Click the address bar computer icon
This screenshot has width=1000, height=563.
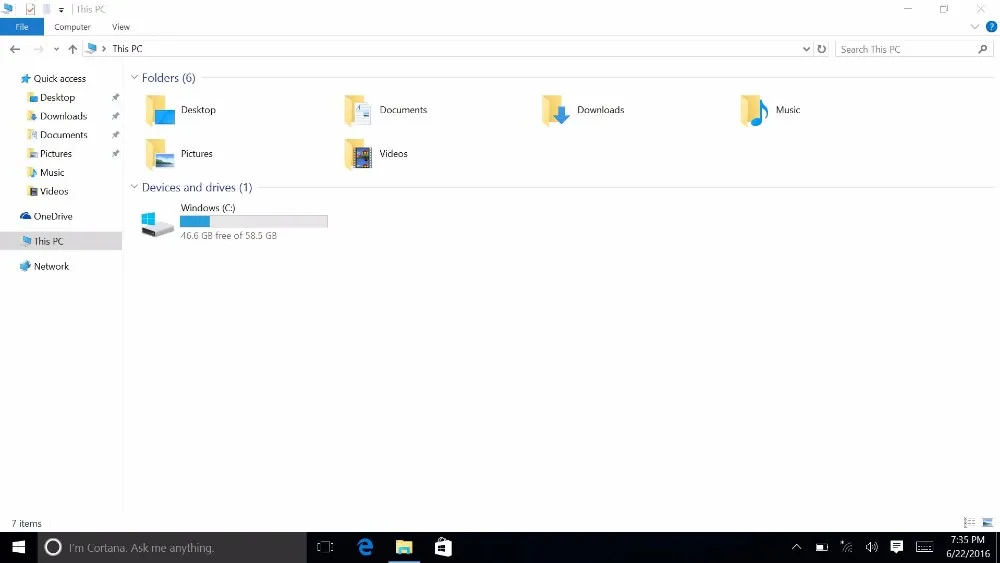92,48
